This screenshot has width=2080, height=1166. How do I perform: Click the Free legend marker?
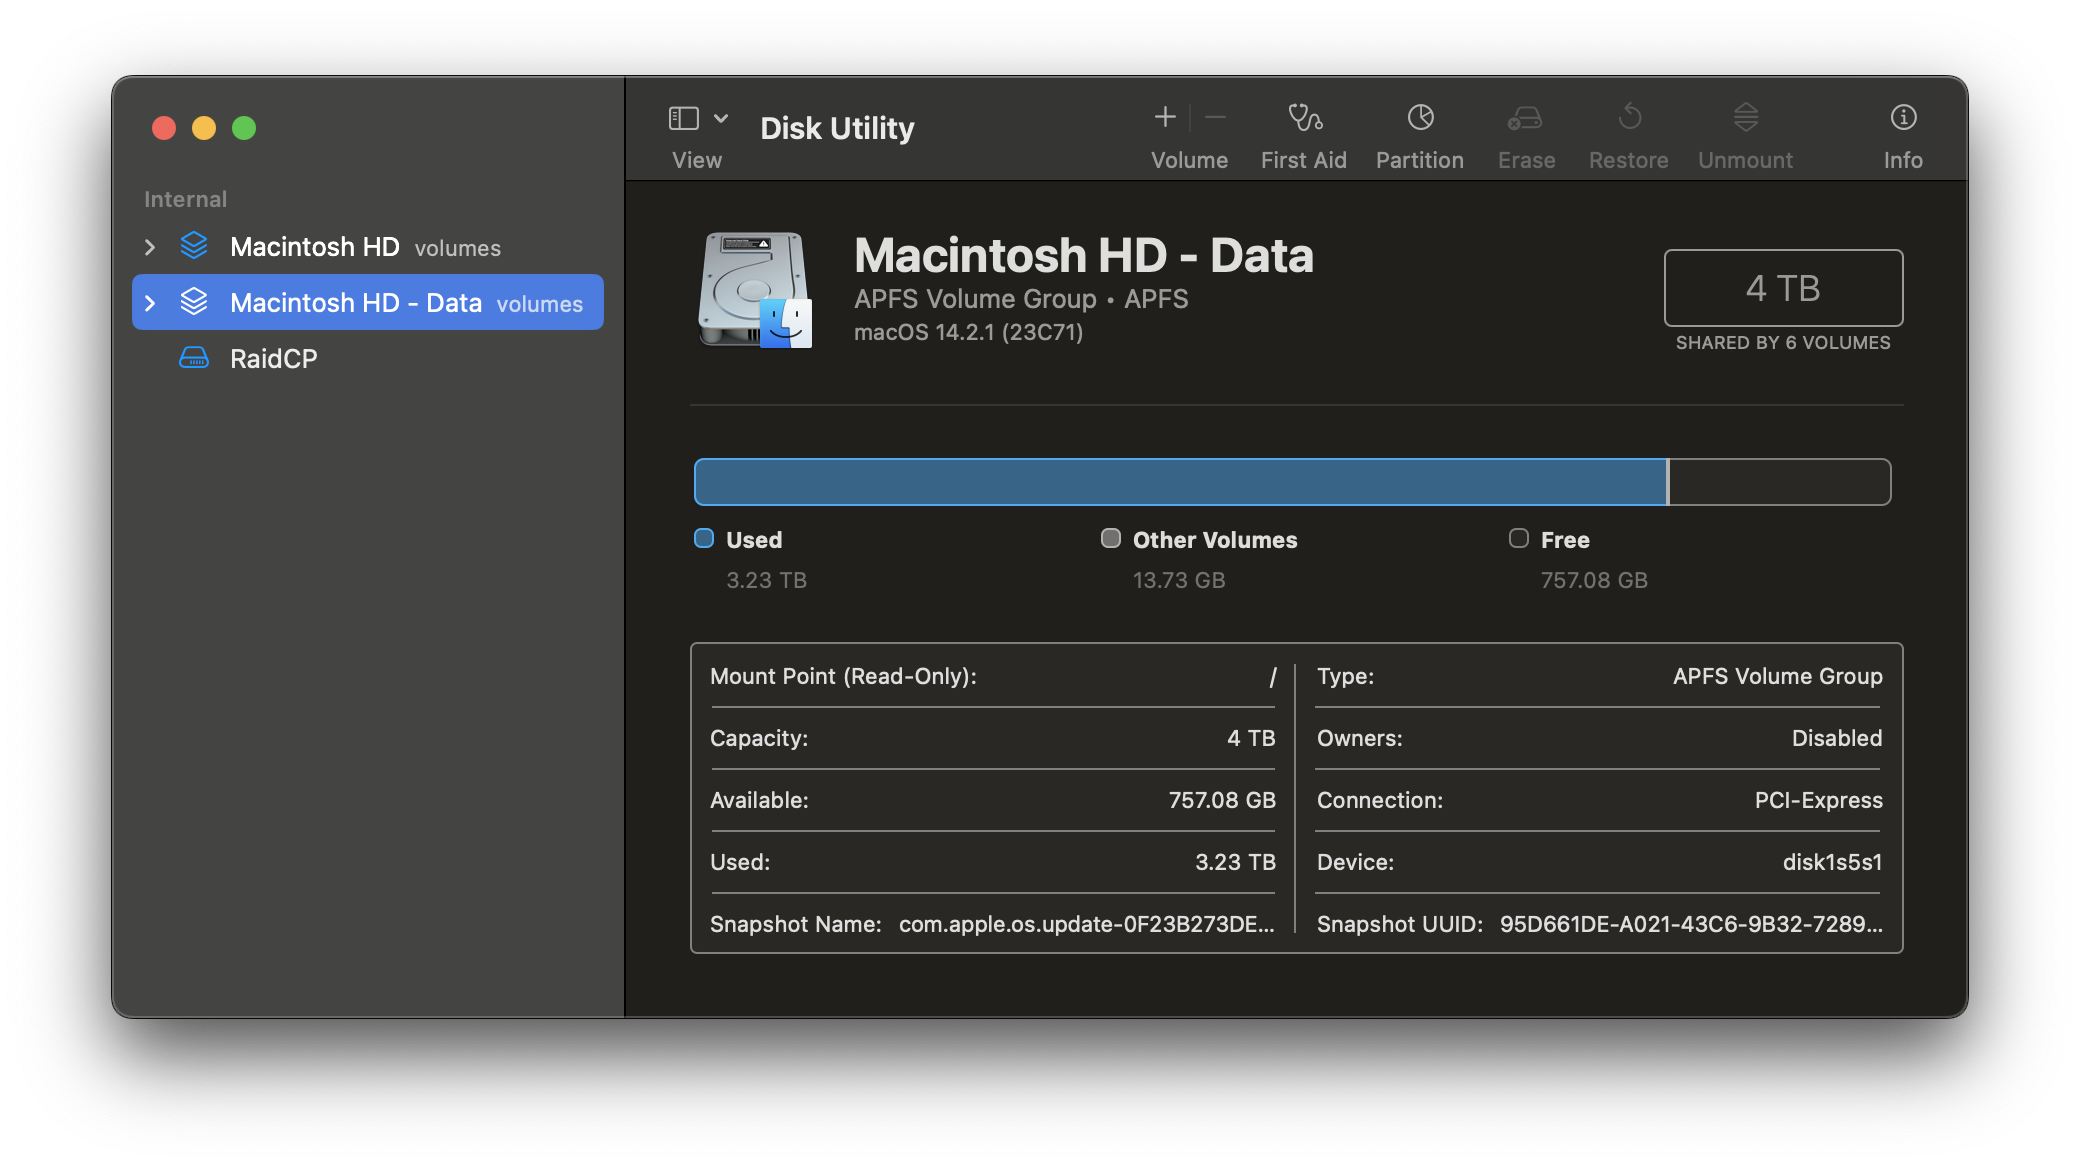coord(1518,539)
